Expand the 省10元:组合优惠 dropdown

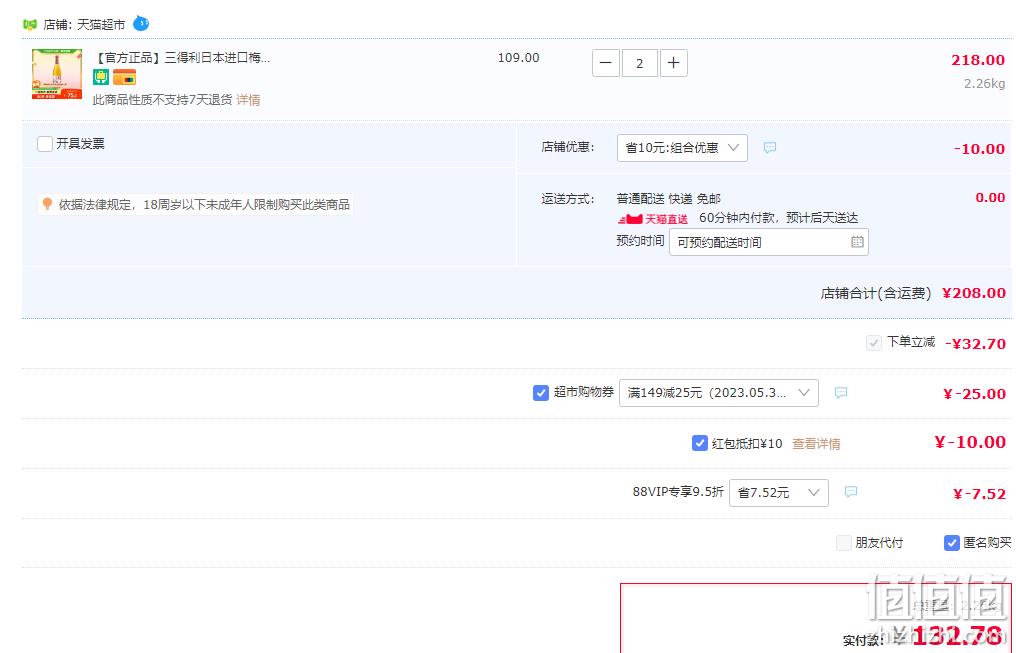[682, 148]
